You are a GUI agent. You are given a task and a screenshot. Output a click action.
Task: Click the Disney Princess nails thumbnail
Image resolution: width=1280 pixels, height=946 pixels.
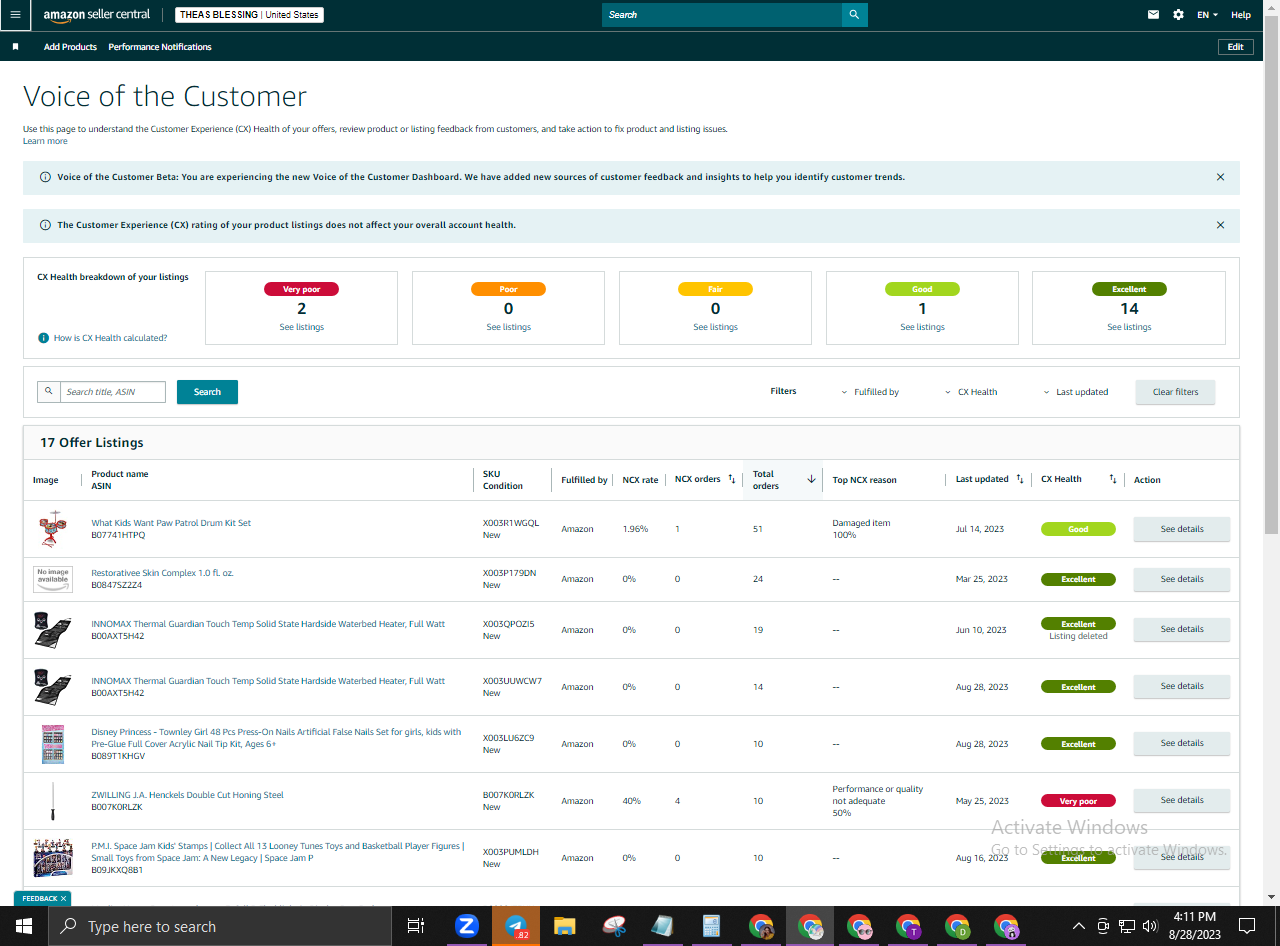tap(53, 744)
